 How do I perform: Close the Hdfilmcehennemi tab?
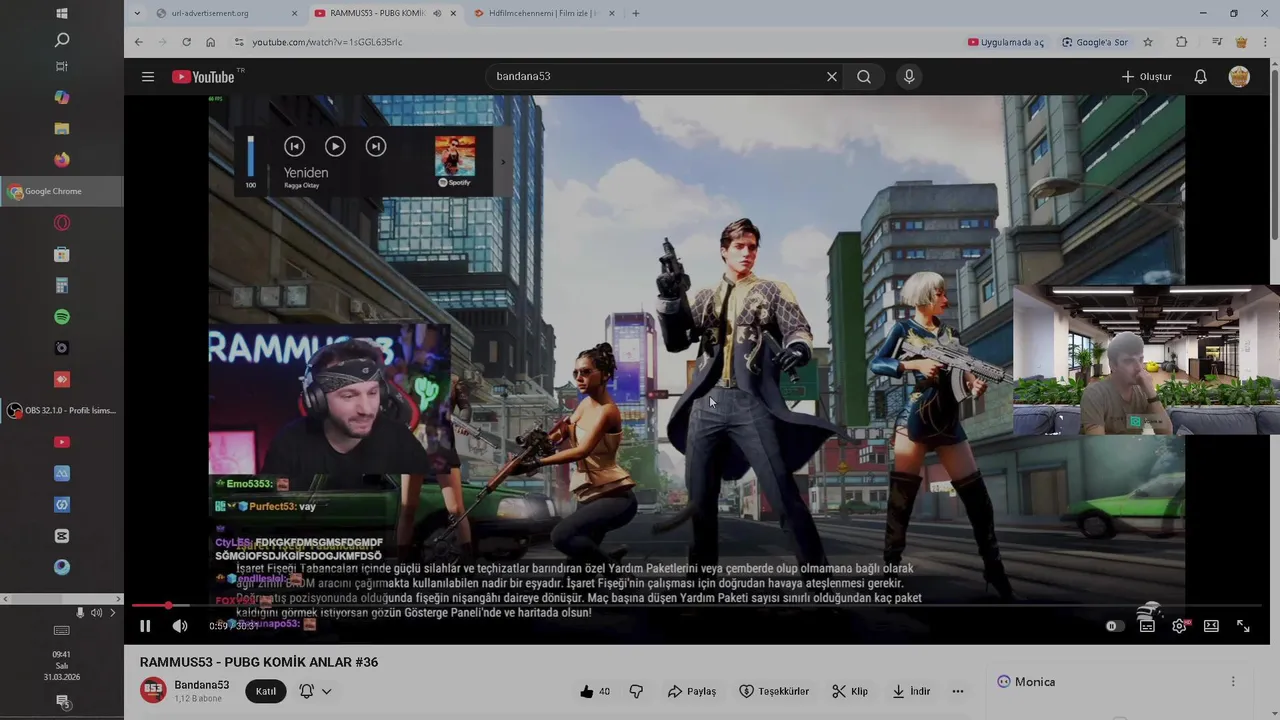612,13
